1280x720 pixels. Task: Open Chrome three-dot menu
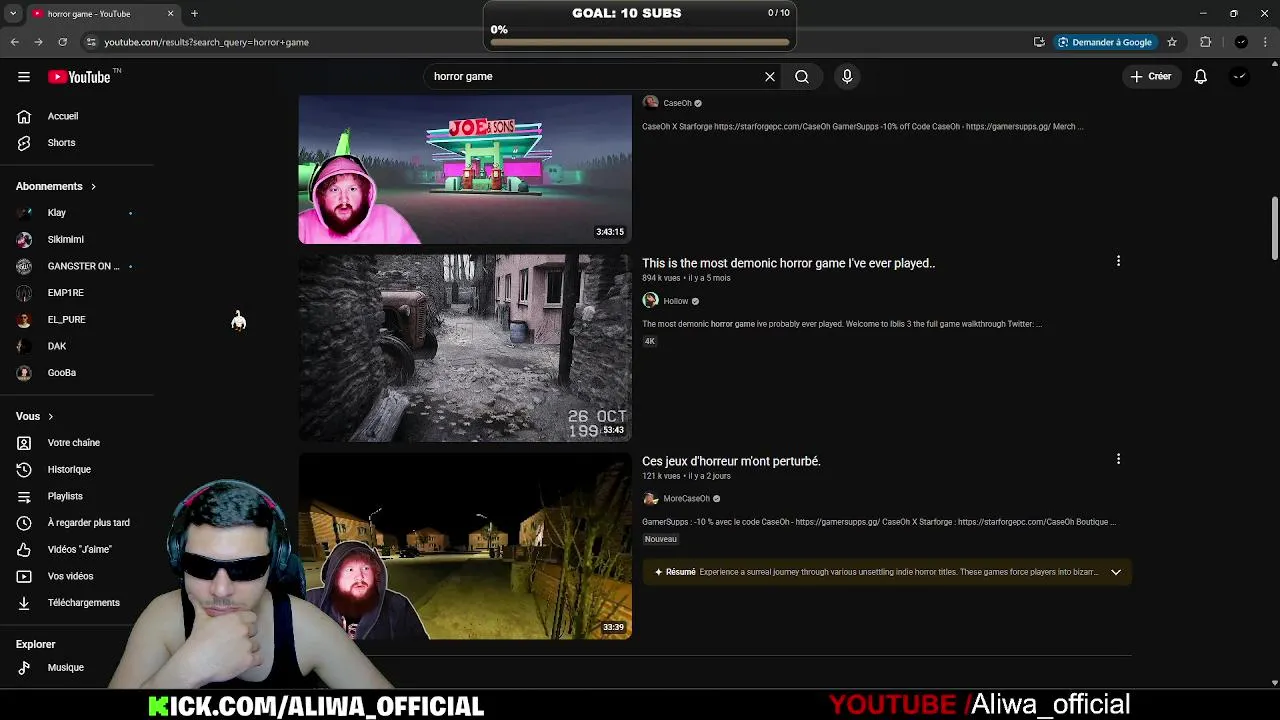pos(1266,42)
